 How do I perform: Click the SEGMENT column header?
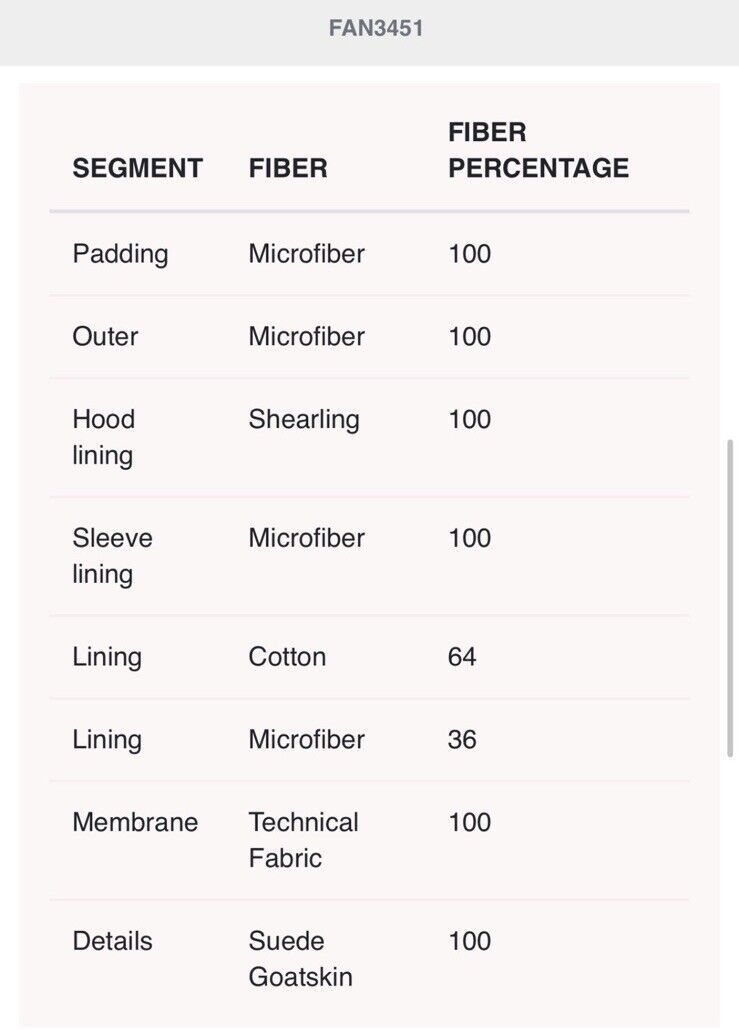click(x=137, y=168)
